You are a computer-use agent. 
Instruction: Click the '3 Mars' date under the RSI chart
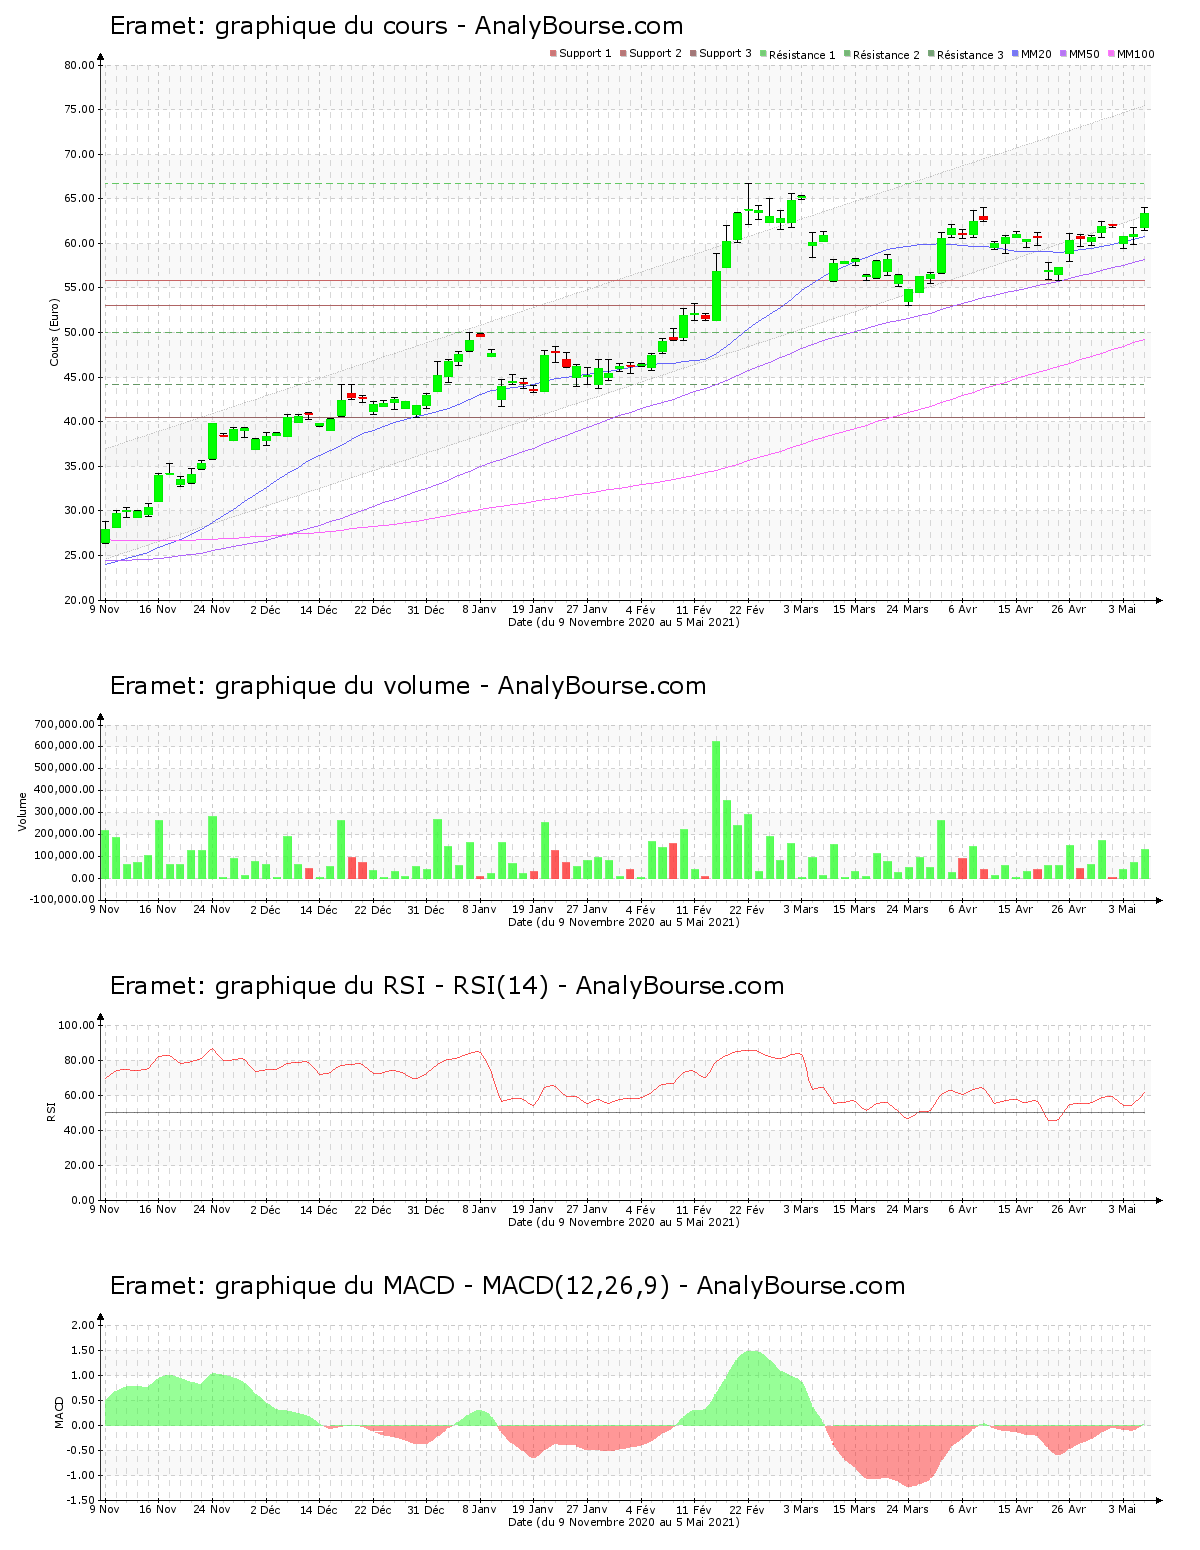[x=800, y=1209]
